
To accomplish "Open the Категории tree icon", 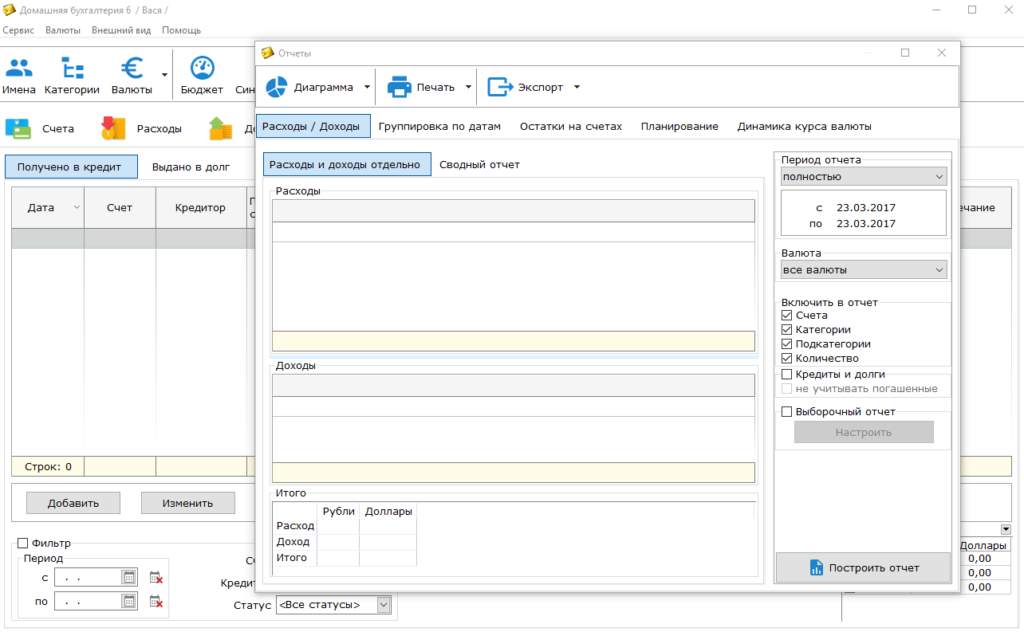I will (x=72, y=69).
